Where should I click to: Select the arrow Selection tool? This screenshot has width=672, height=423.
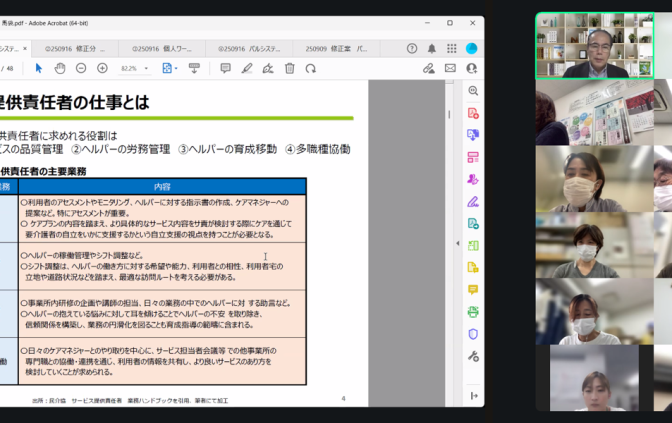pos(39,68)
